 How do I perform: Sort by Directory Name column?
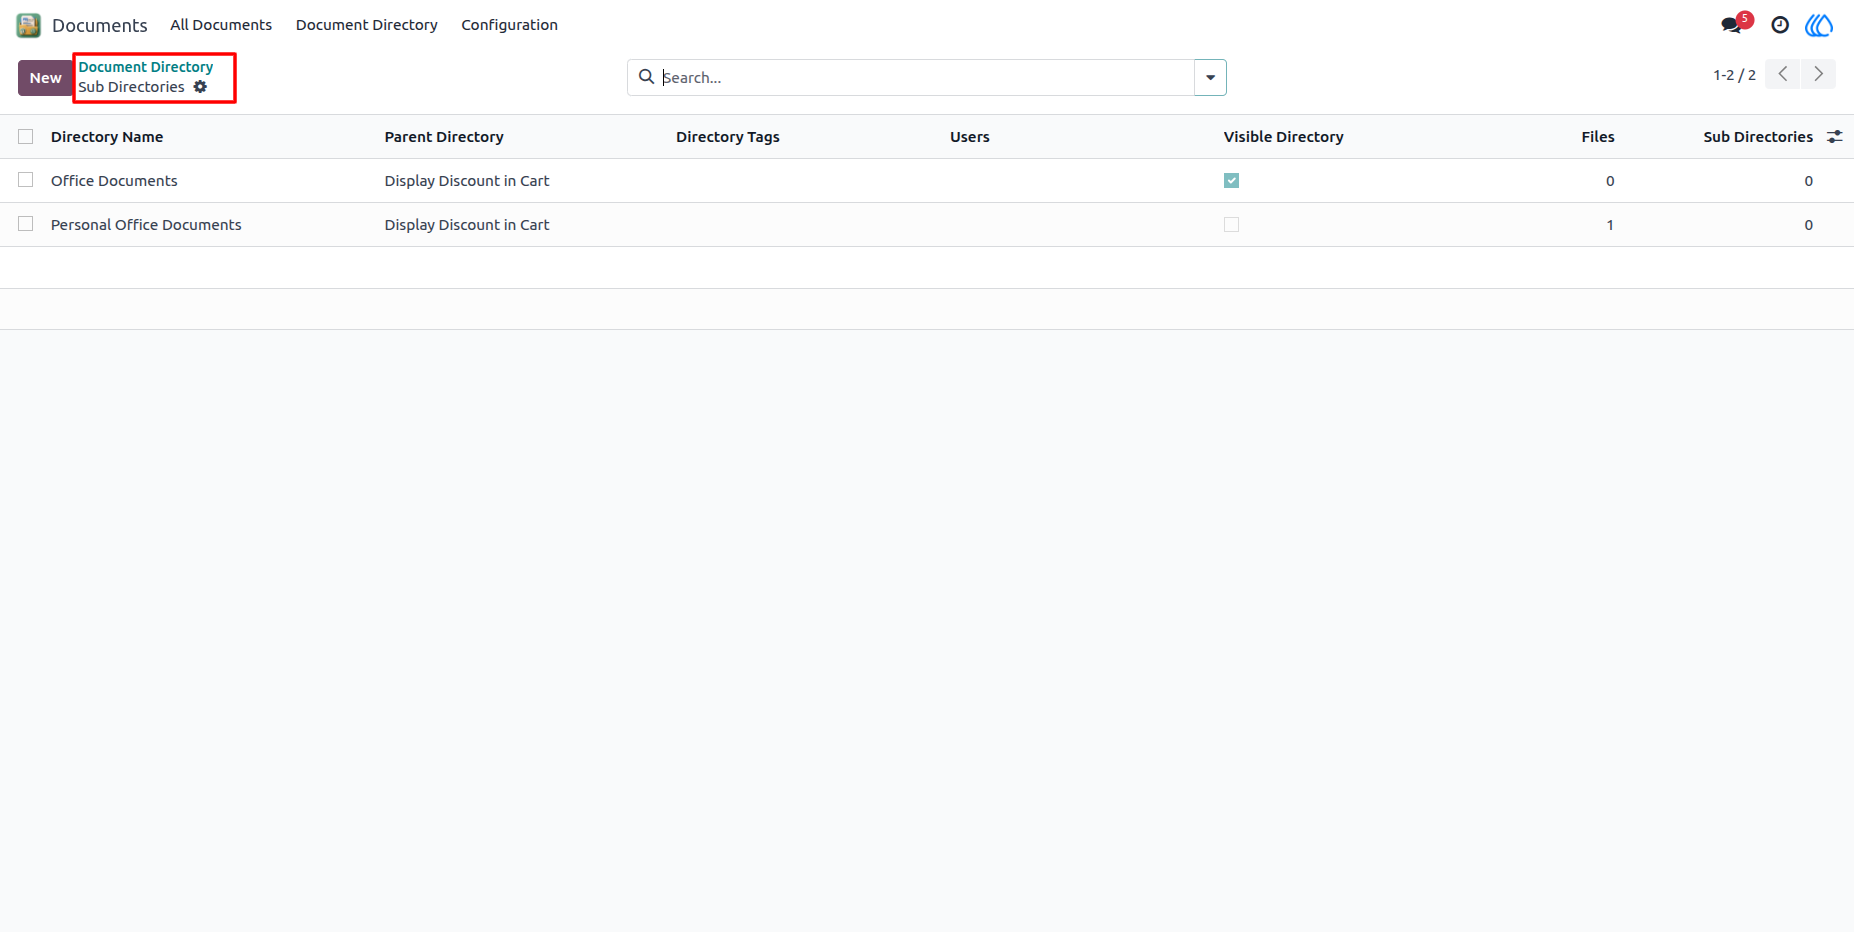[x=107, y=137]
